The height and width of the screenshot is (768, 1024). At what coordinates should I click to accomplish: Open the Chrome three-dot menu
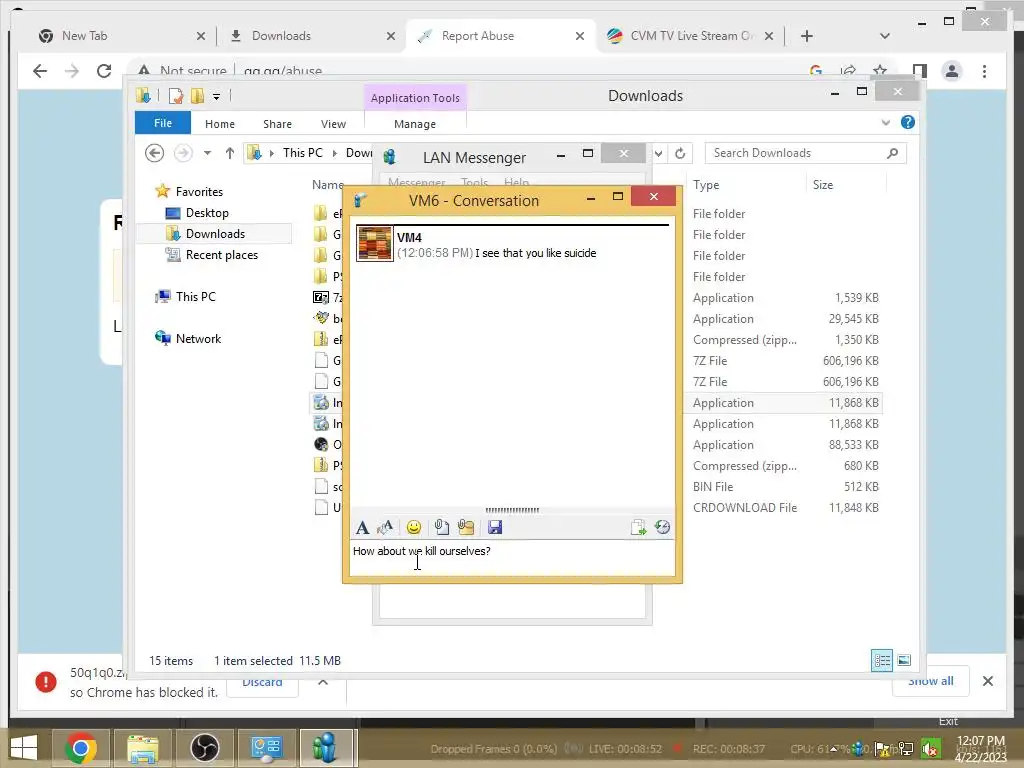point(984,71)
